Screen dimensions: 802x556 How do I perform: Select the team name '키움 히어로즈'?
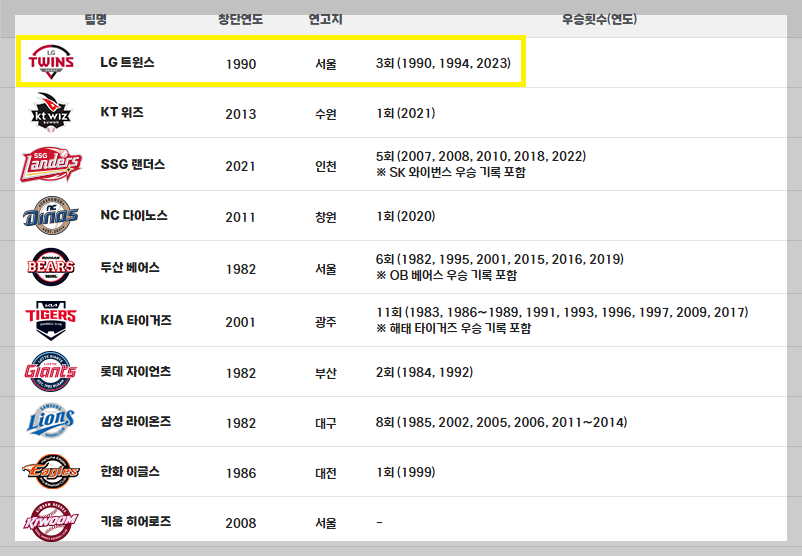tap(136, 521)
